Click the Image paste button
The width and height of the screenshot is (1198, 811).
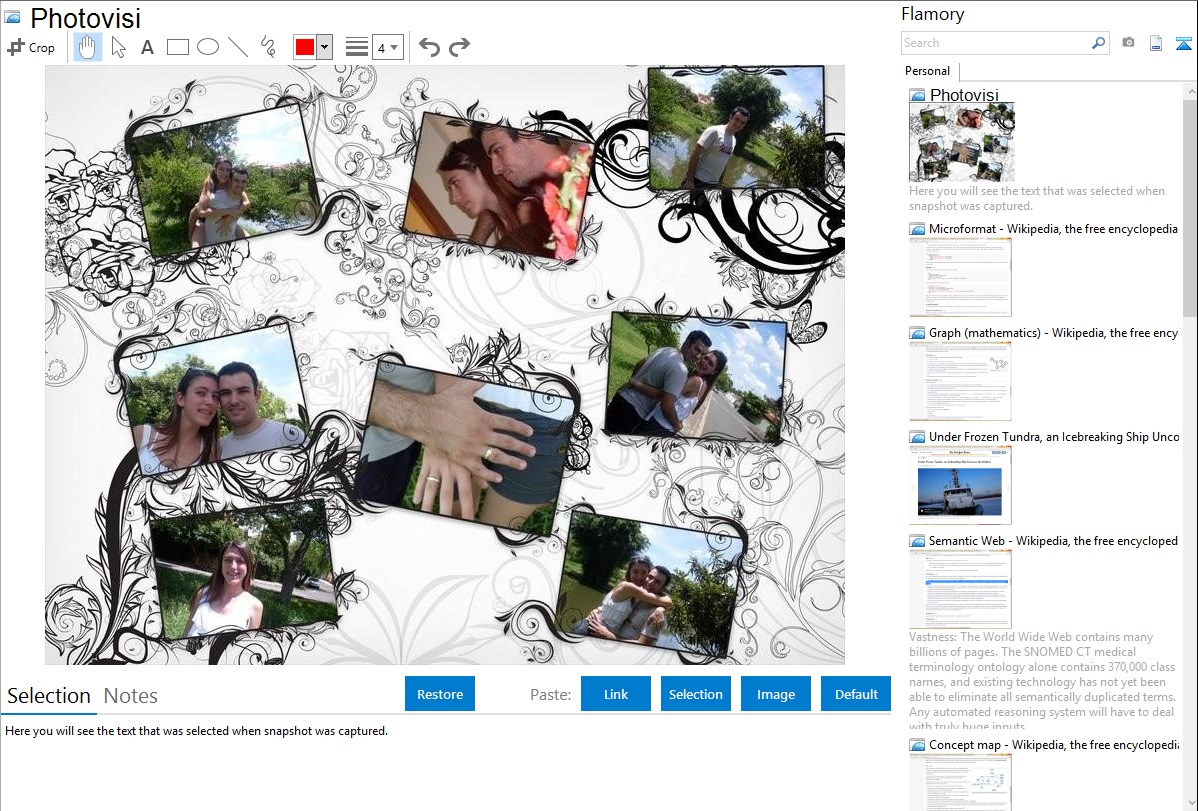tap(775, 694)
